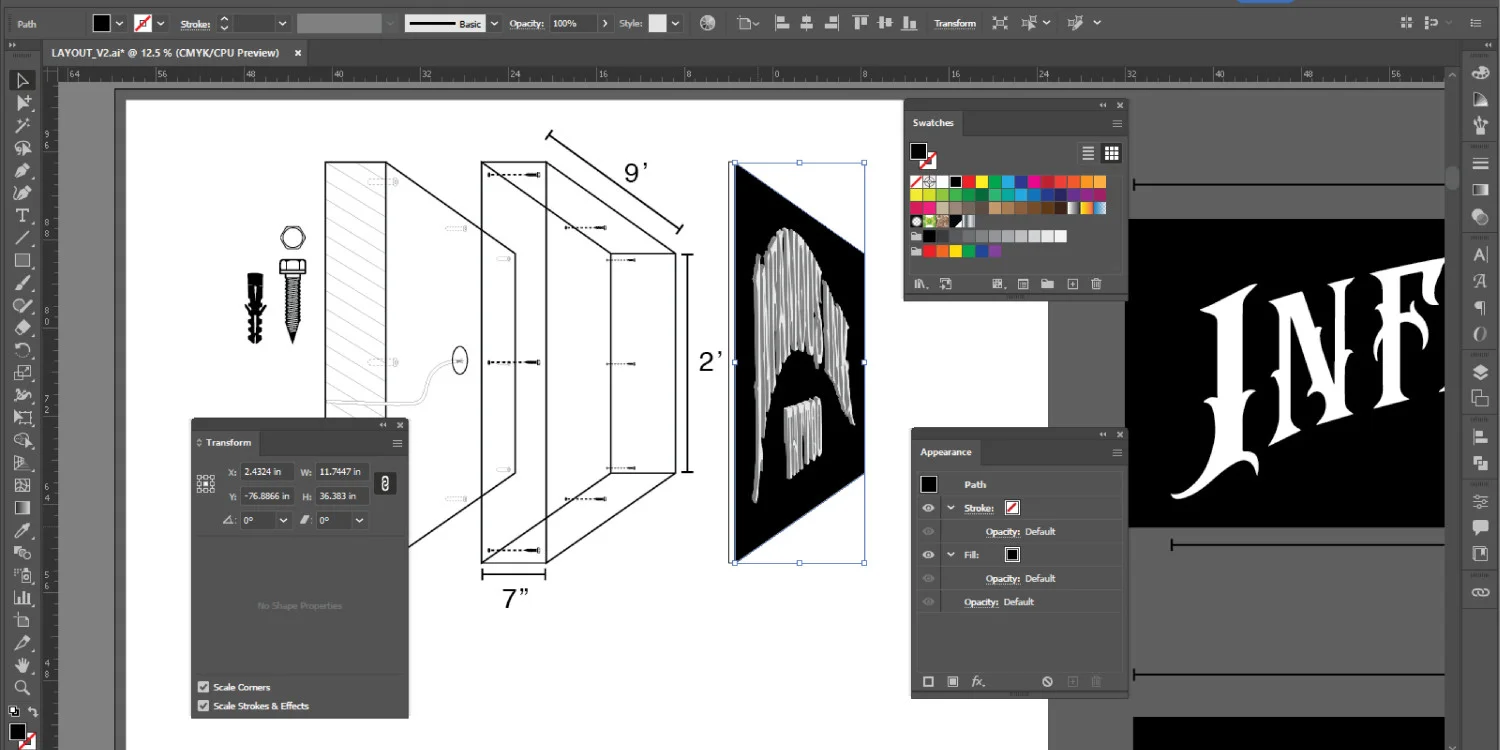1500x750 pixels.
Task: Click the delete swatch trash icon
Action: click(1096, 284)
